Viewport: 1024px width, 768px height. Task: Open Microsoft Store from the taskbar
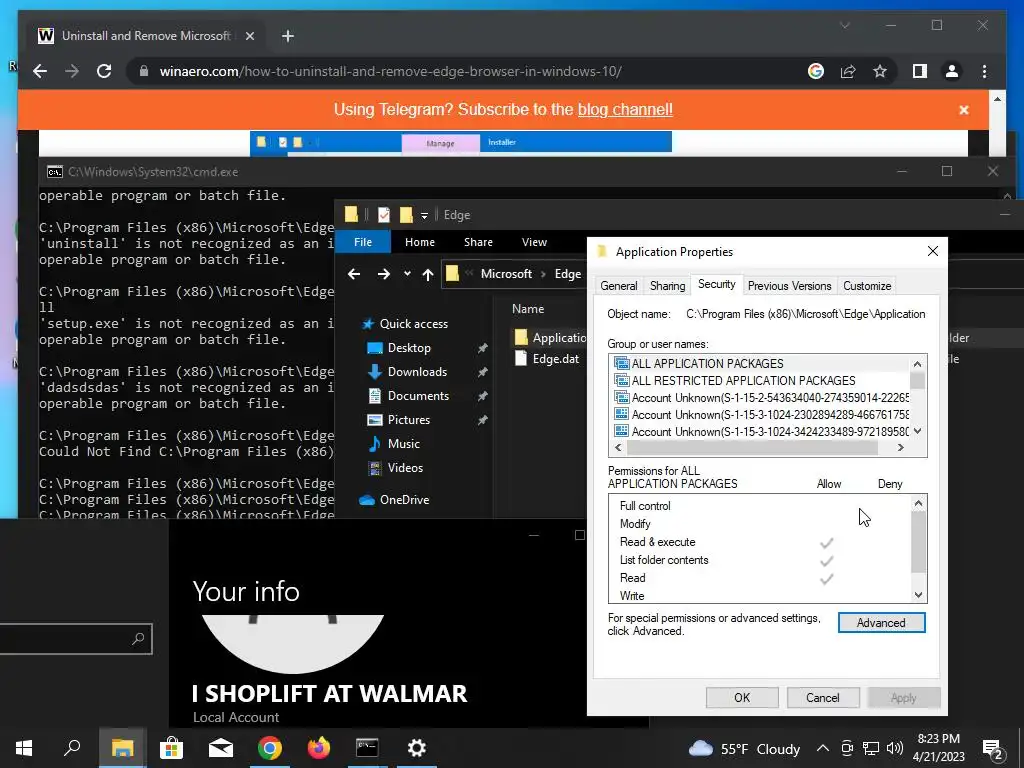[x=171, y=748]
